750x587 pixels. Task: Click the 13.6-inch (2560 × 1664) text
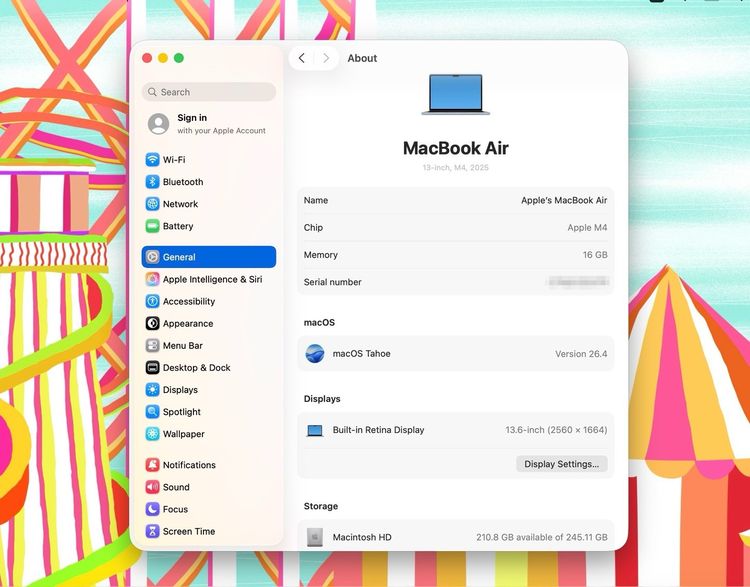click(x=556, y=430)
